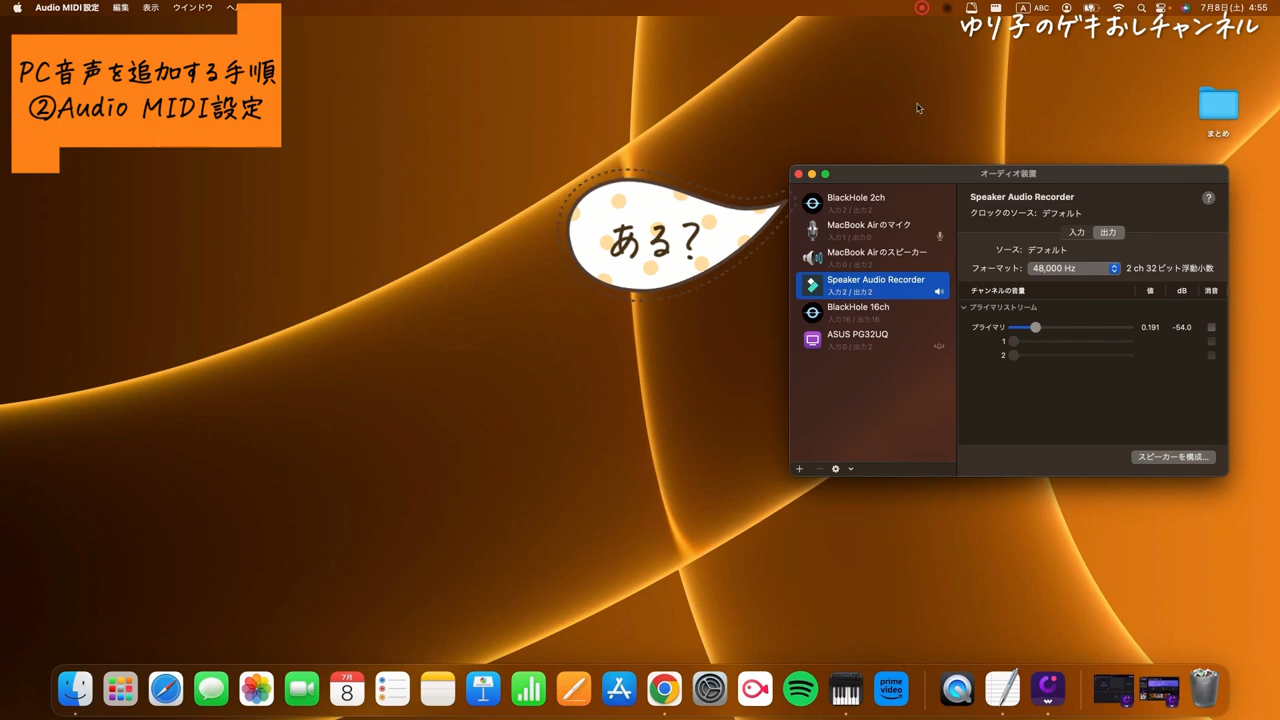Viewport: 1280px width, 720px height.
Task: Open the 編集 menu
Action: (x=121, y=8)
